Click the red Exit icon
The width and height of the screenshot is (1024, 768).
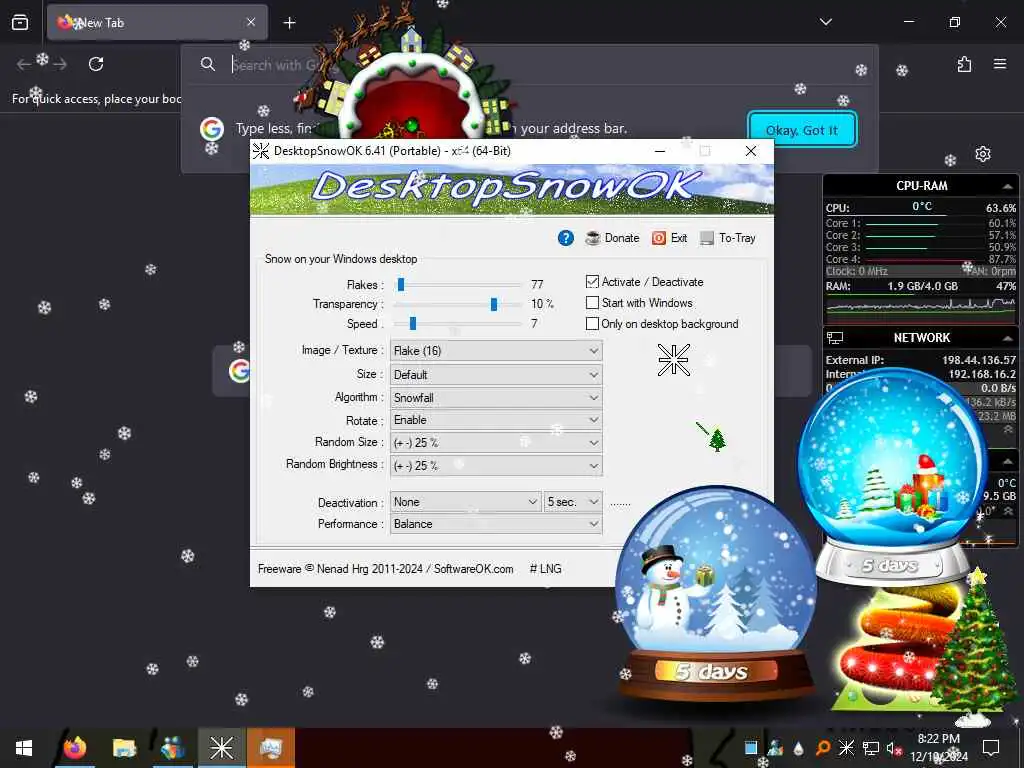pyautogui.click(x=659, y=238)
